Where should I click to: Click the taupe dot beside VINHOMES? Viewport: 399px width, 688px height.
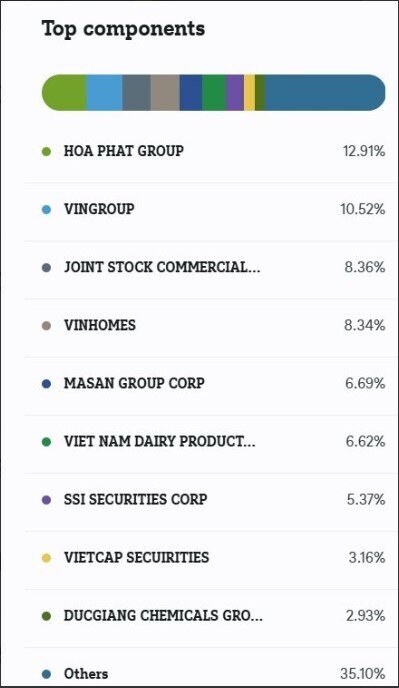coord(47,326)
